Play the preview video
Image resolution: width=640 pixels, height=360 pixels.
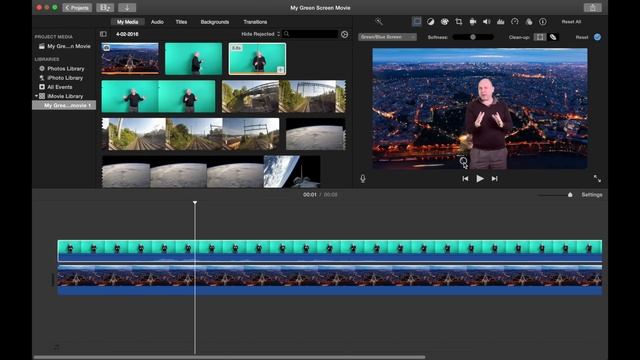(x=480, y=178)
